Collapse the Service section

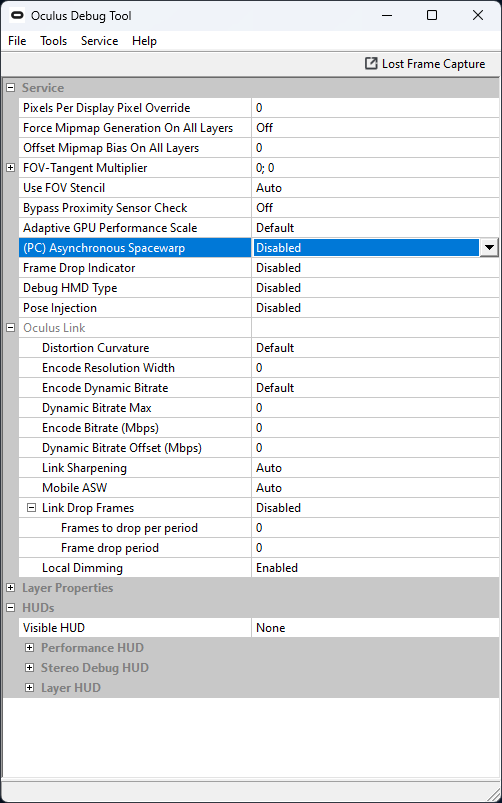pos(10,88)
